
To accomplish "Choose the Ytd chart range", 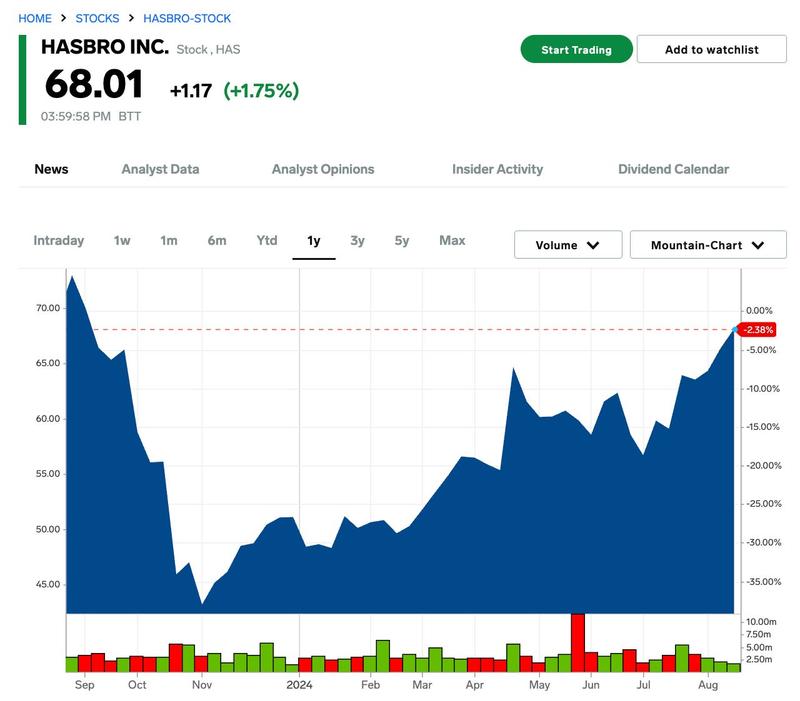I will click(267, 240).
